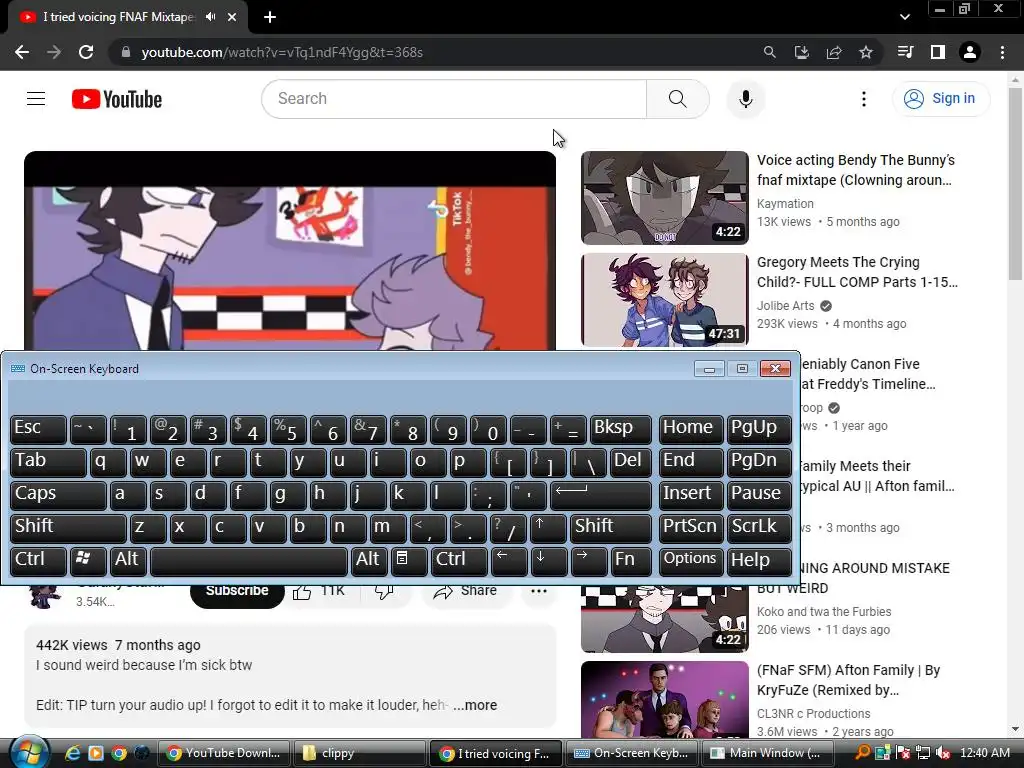Viewport: 1024px width, 768px height.
Task: Switch to YouTube Downl... taskbar window
Action: (x=223, y=753)
